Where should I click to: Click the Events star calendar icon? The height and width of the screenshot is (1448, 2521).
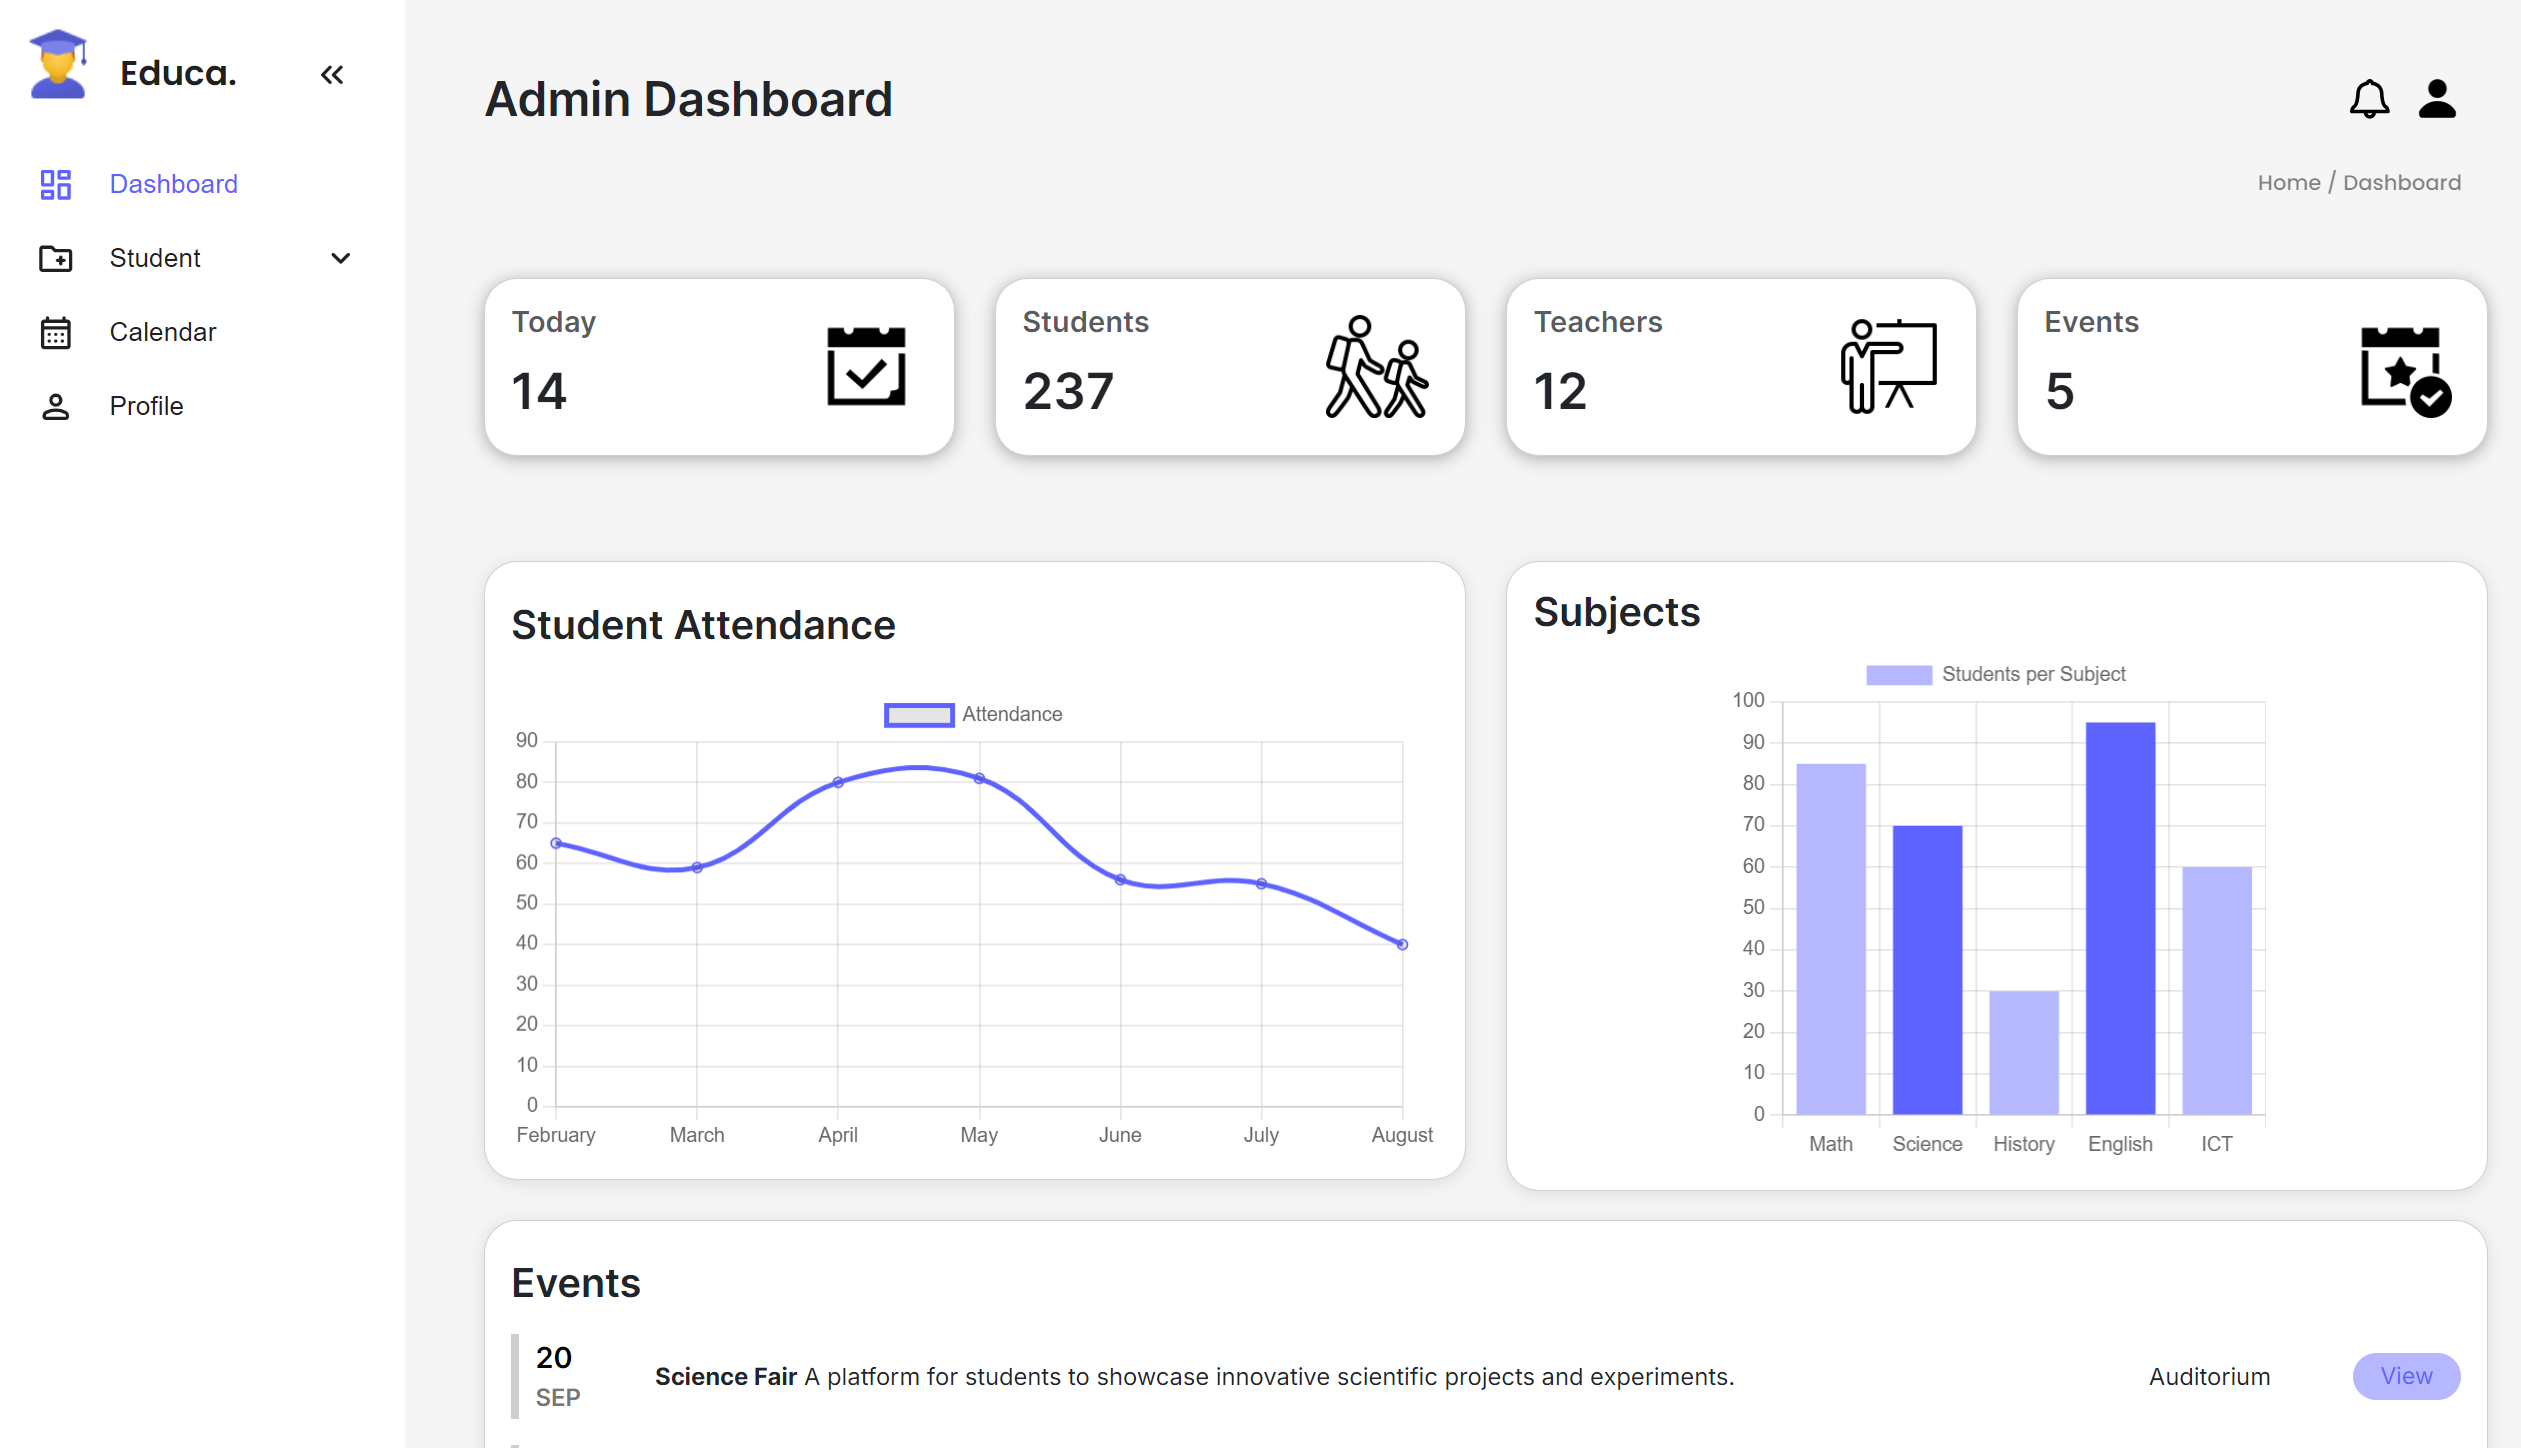(2404, 371)
